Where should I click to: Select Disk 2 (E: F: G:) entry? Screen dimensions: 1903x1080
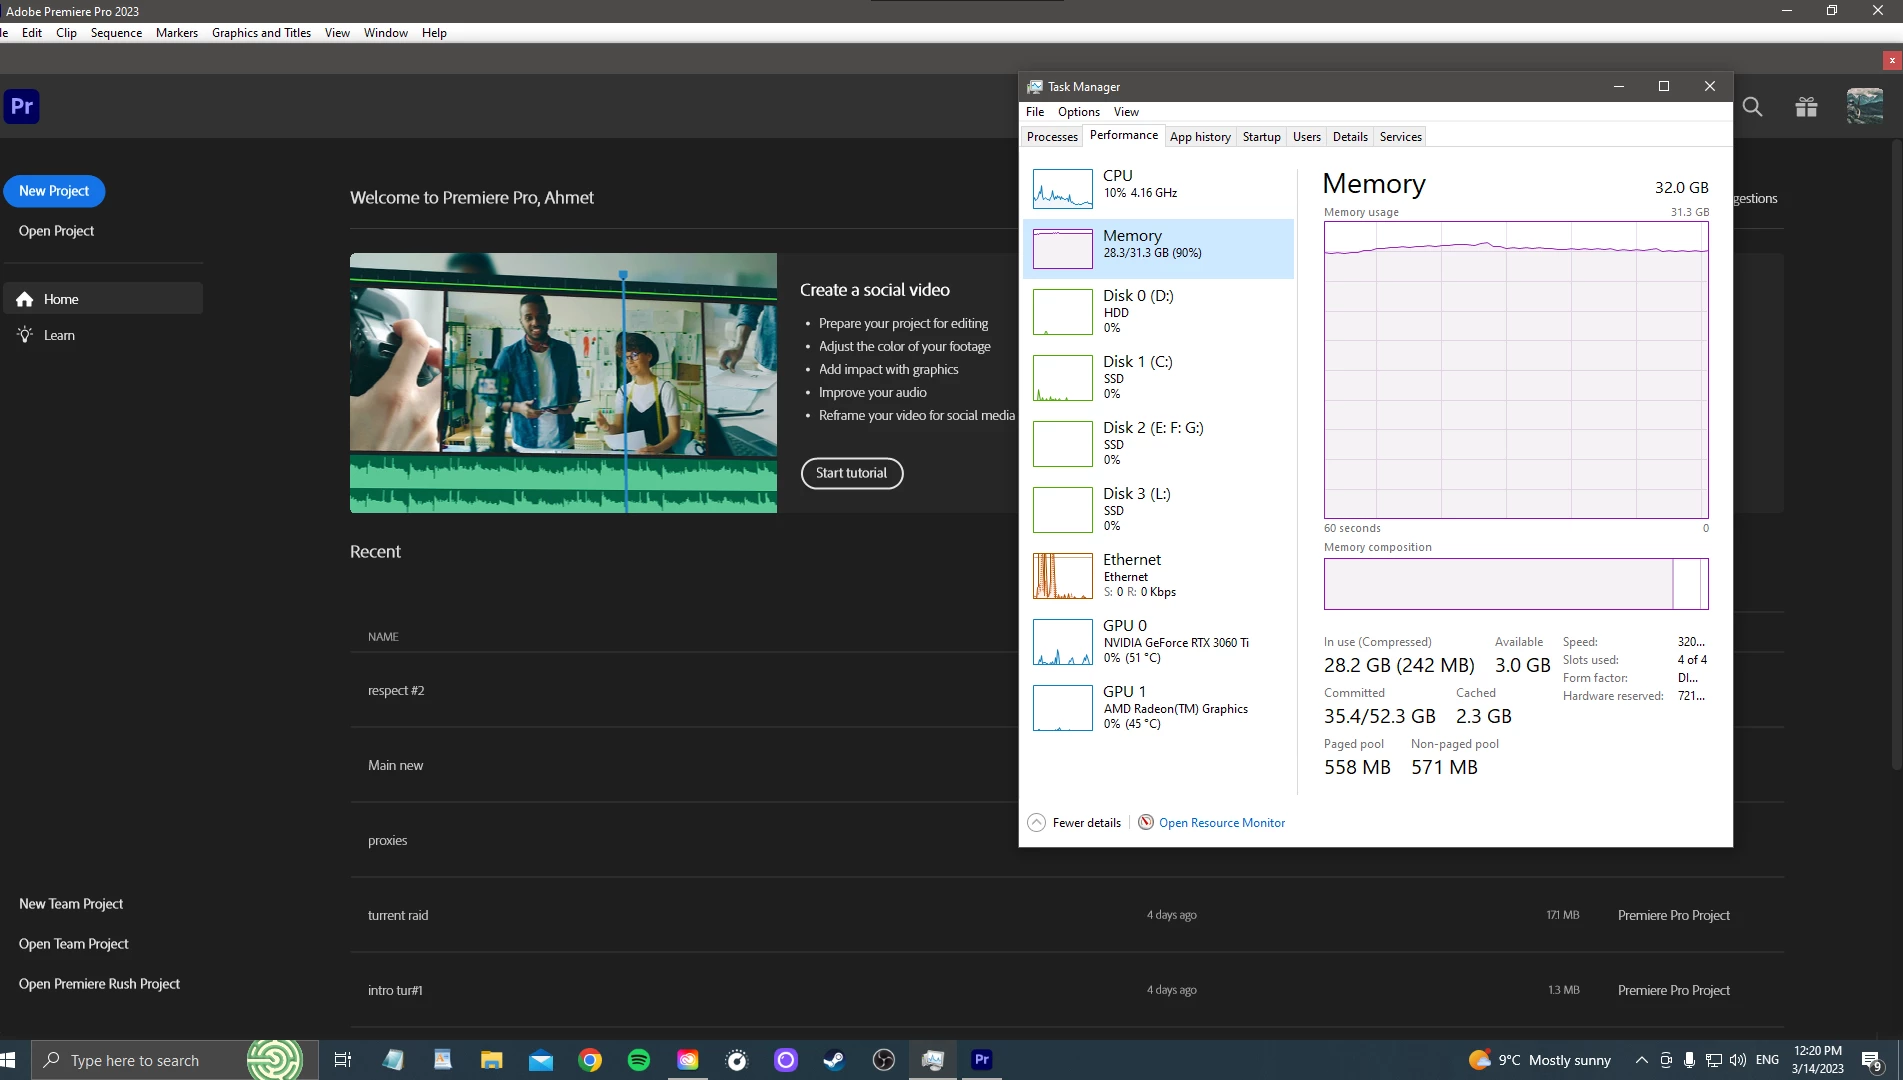pyautogui.click(x=1158, y=443)
